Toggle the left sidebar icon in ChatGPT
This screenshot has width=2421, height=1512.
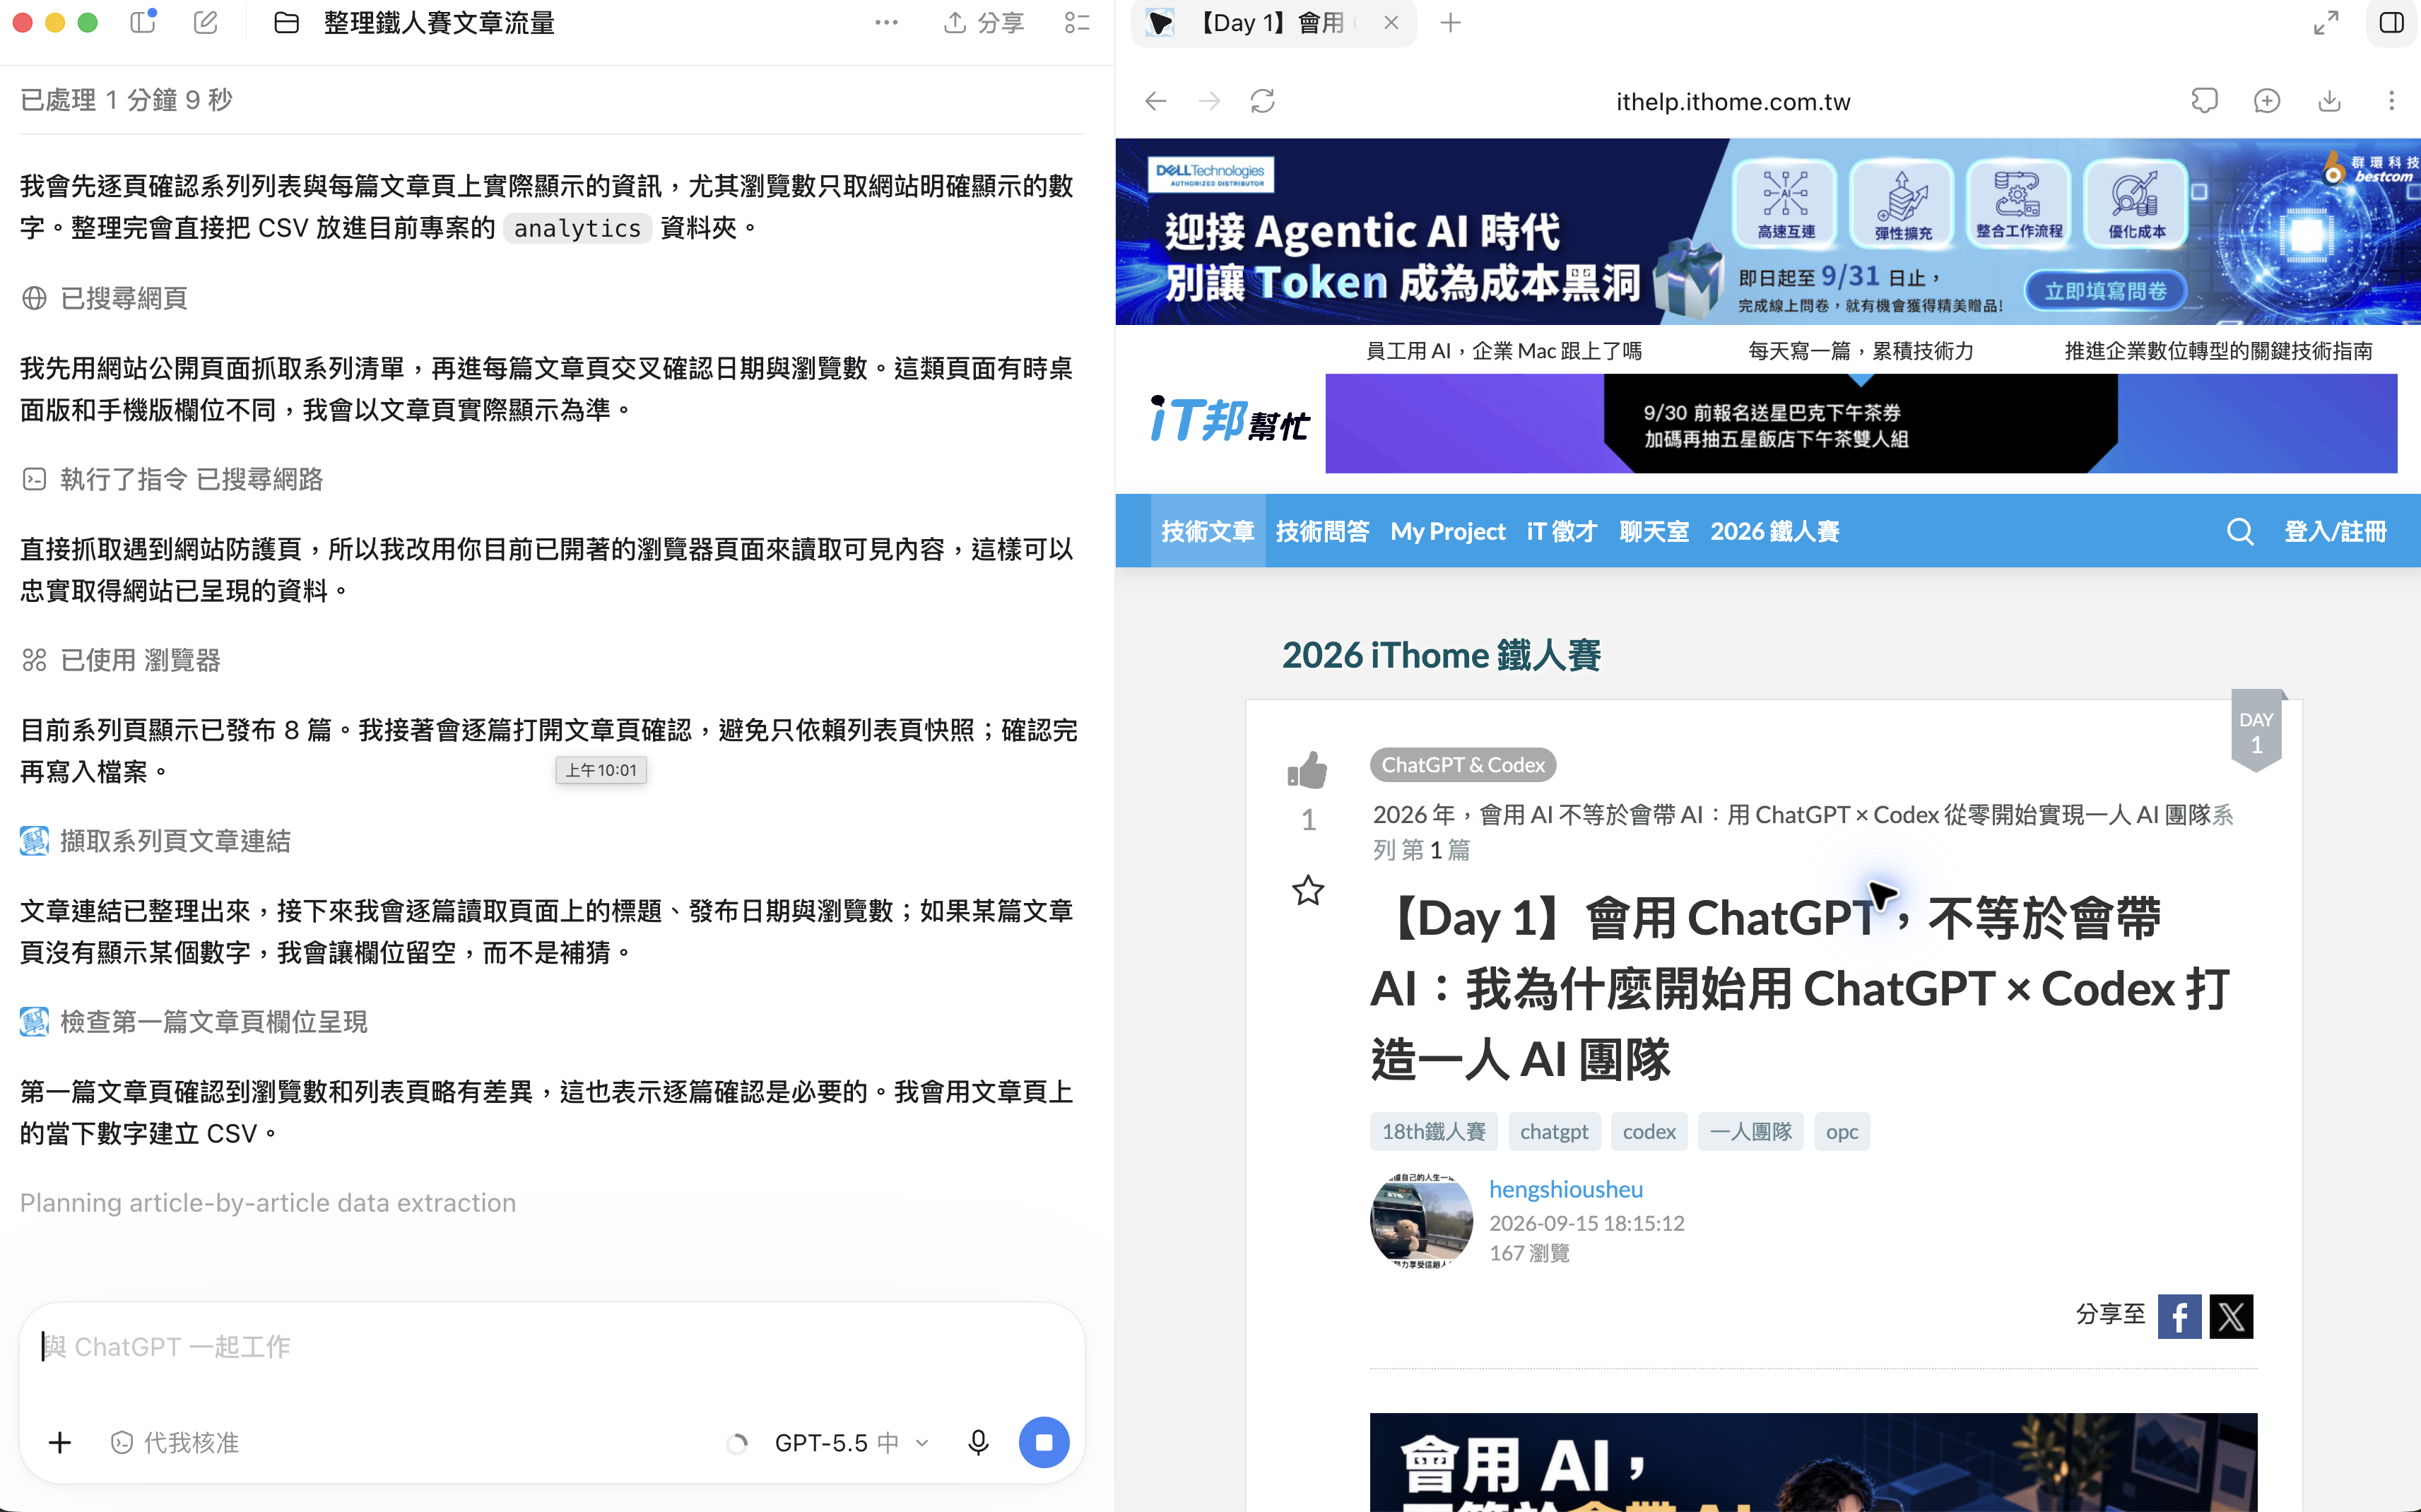[144, 22]
